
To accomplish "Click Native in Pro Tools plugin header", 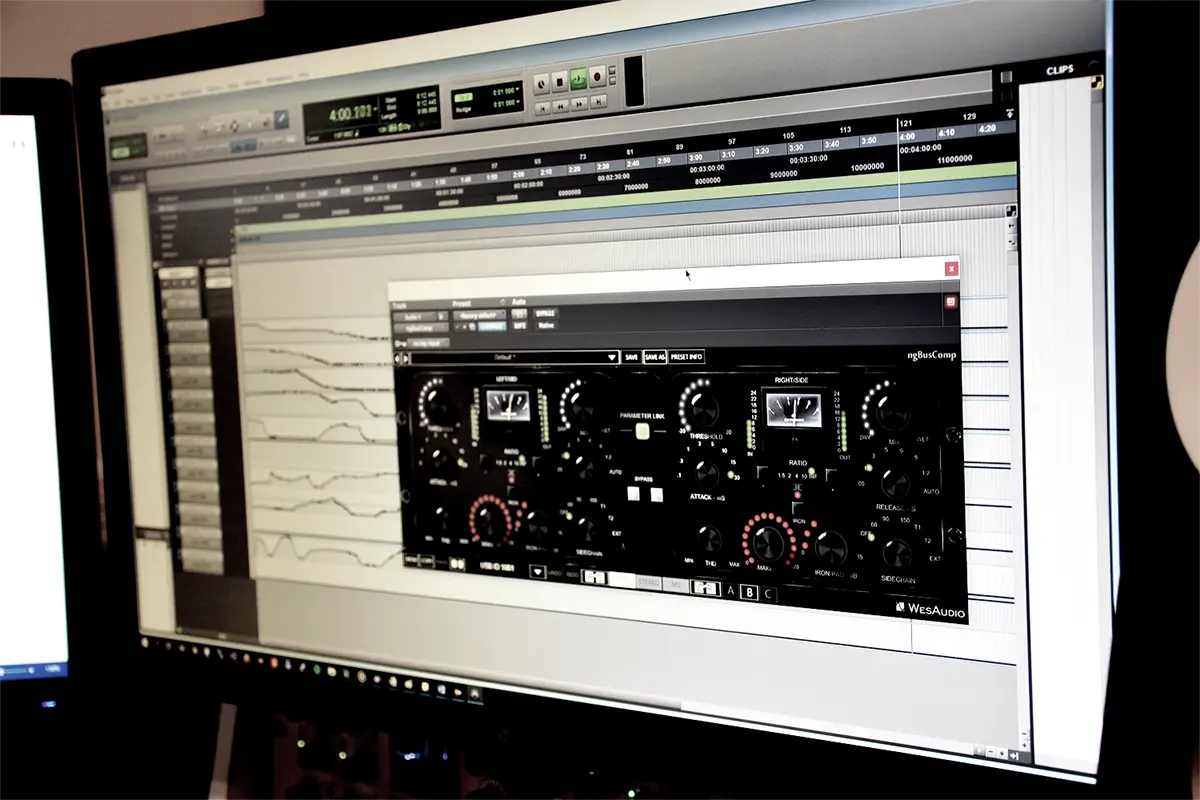I will [x=546, y=325].
